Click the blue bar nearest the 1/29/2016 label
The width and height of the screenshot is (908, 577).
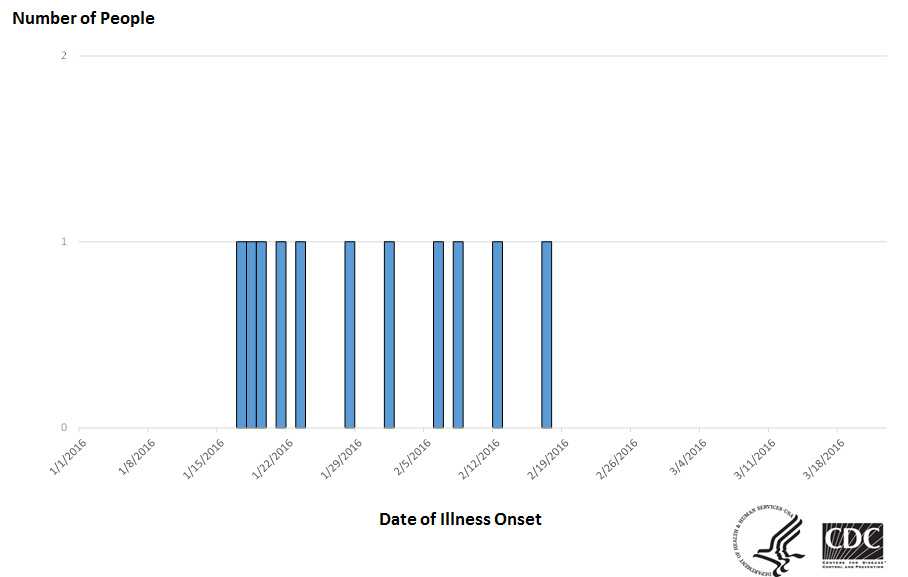click(x=349, y=334)
